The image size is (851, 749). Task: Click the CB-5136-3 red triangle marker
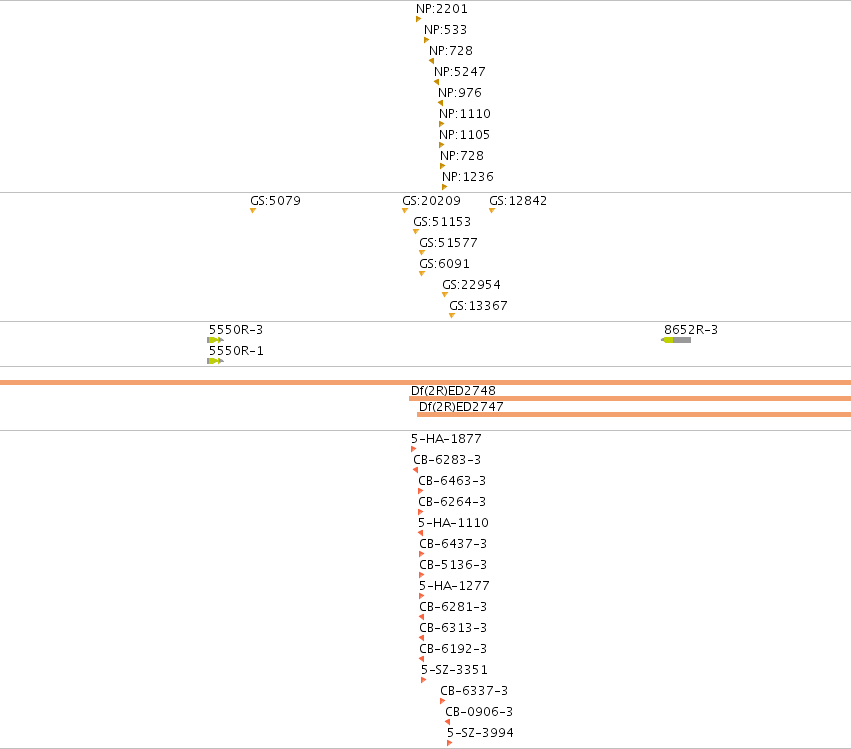(422, 575)
